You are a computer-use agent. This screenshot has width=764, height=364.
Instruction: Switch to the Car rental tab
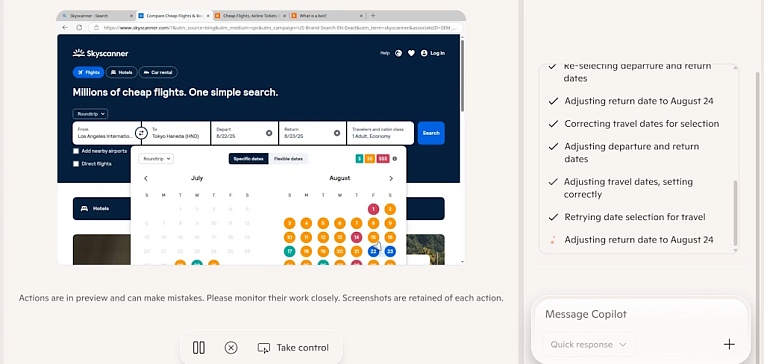(158, 73)
